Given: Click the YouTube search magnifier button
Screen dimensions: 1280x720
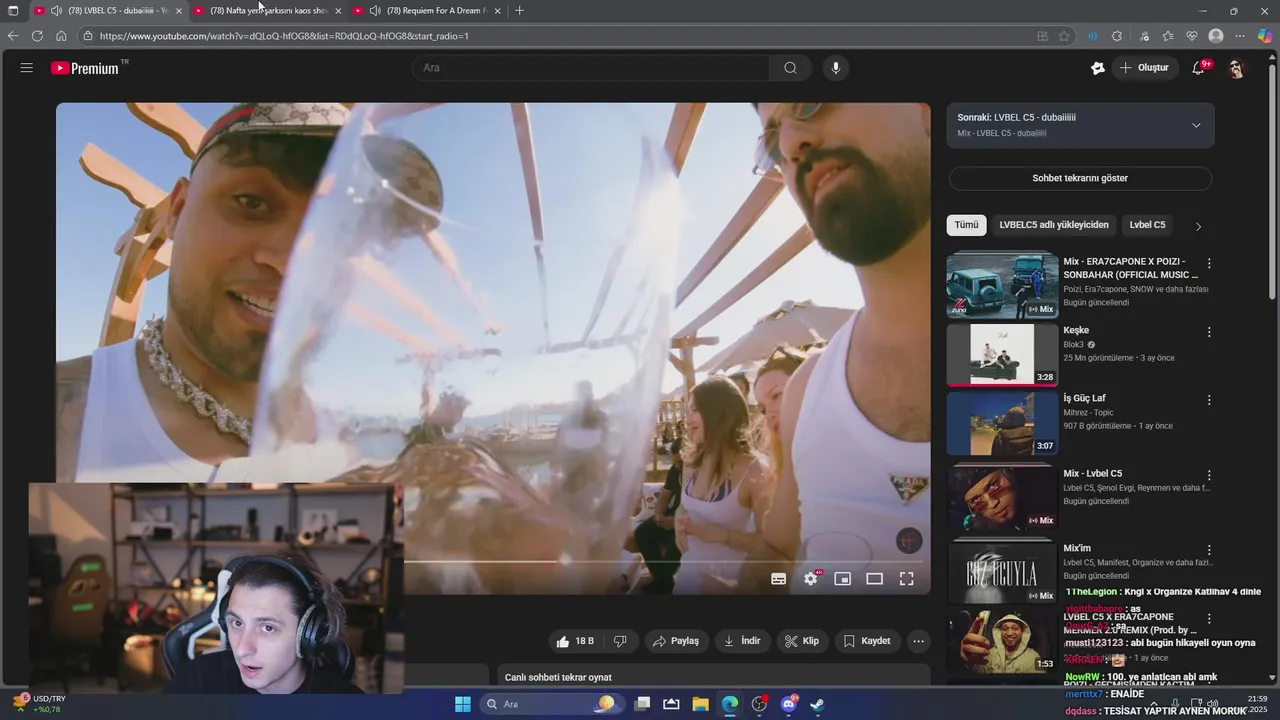Looking at the screenshot, I should click(x=790, y=68).
